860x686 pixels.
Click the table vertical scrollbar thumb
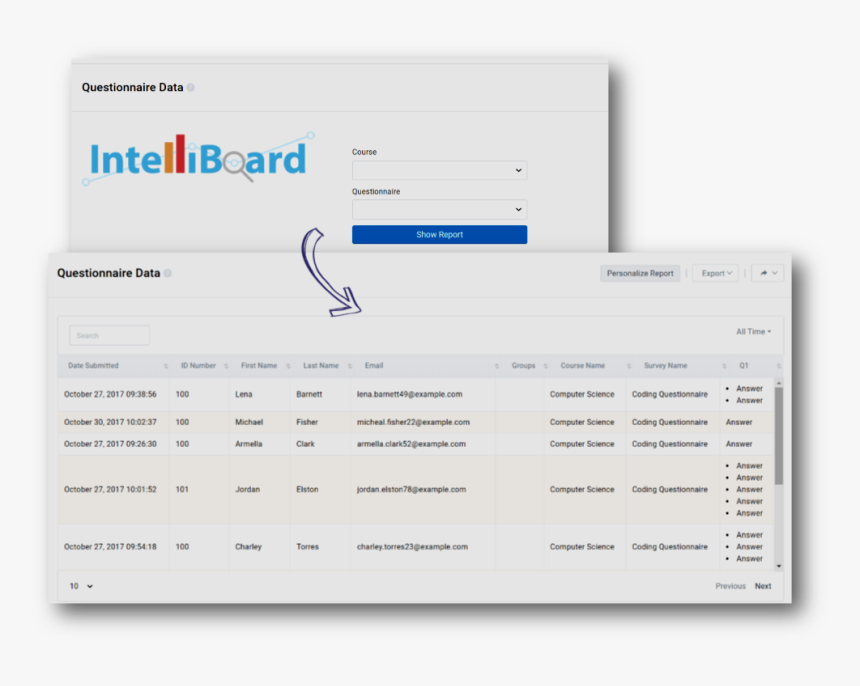coord(779,436)
